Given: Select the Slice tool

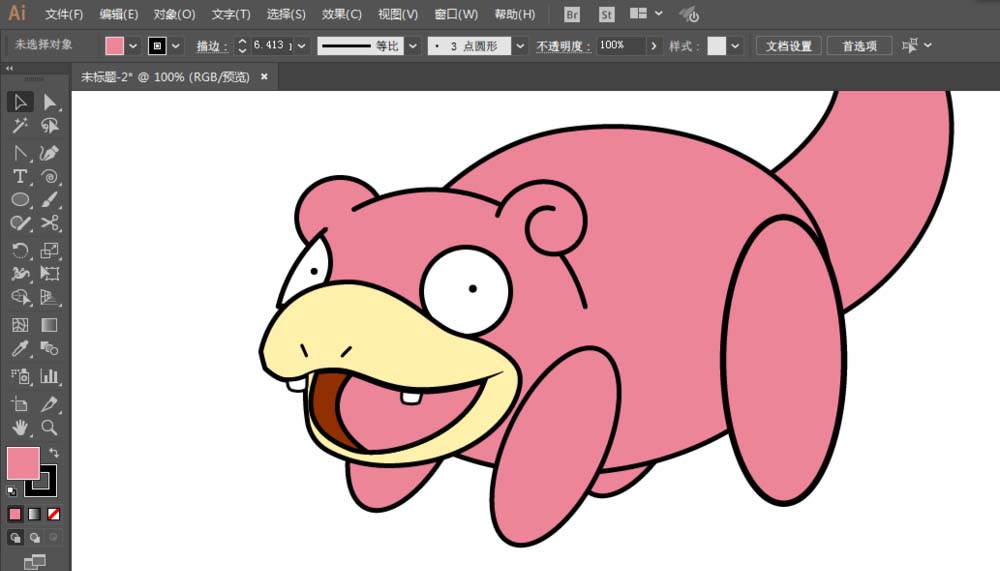Looking at the screenshot, I should coord(49,404).
